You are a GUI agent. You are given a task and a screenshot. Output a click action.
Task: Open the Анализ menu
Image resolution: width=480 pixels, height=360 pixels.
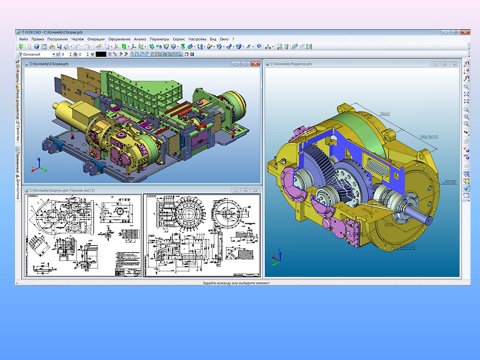(x=140, y=39)
